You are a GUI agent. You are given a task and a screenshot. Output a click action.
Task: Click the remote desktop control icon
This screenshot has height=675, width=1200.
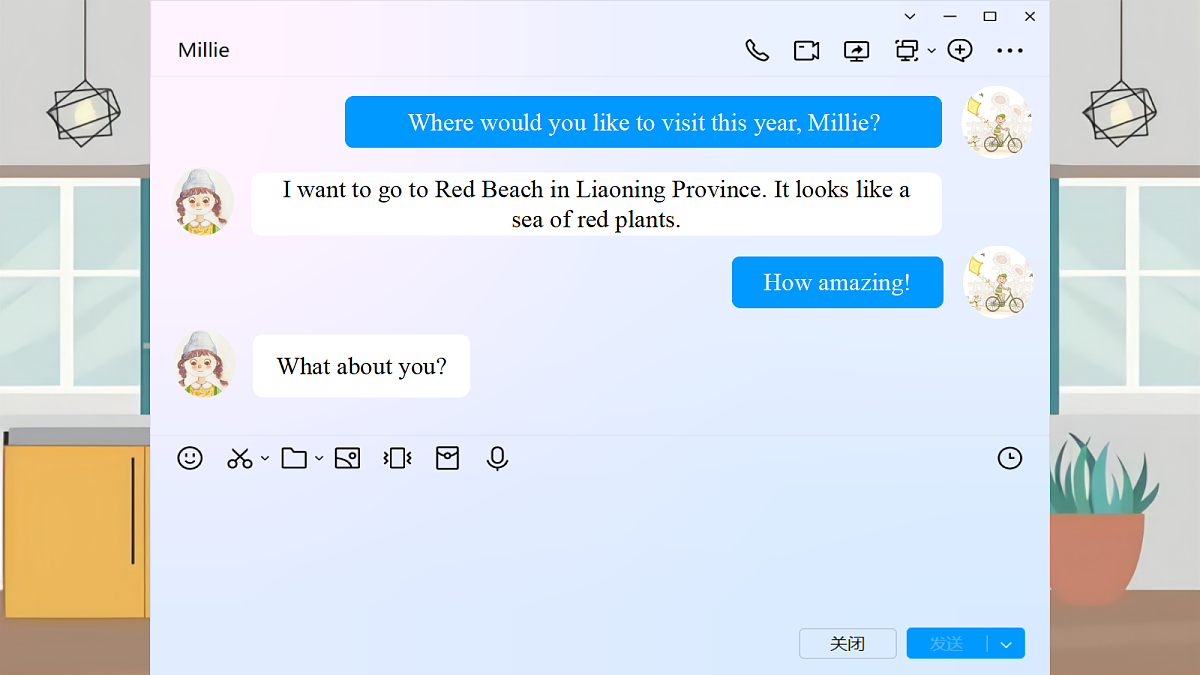coord(907,50)
